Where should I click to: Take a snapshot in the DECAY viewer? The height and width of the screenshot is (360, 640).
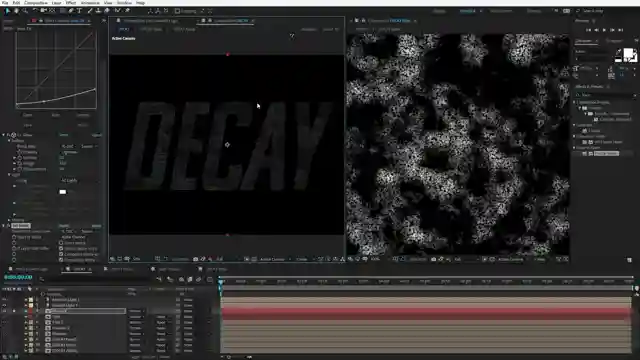[196, 259]
